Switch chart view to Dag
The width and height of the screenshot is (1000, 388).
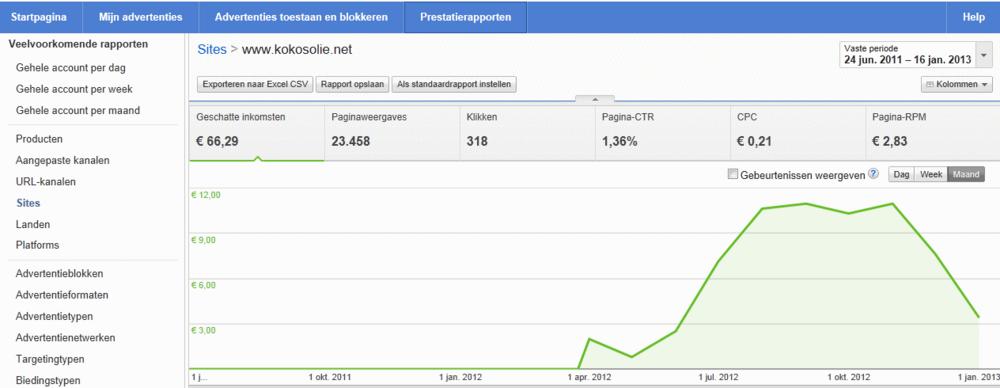pos(902,174)
